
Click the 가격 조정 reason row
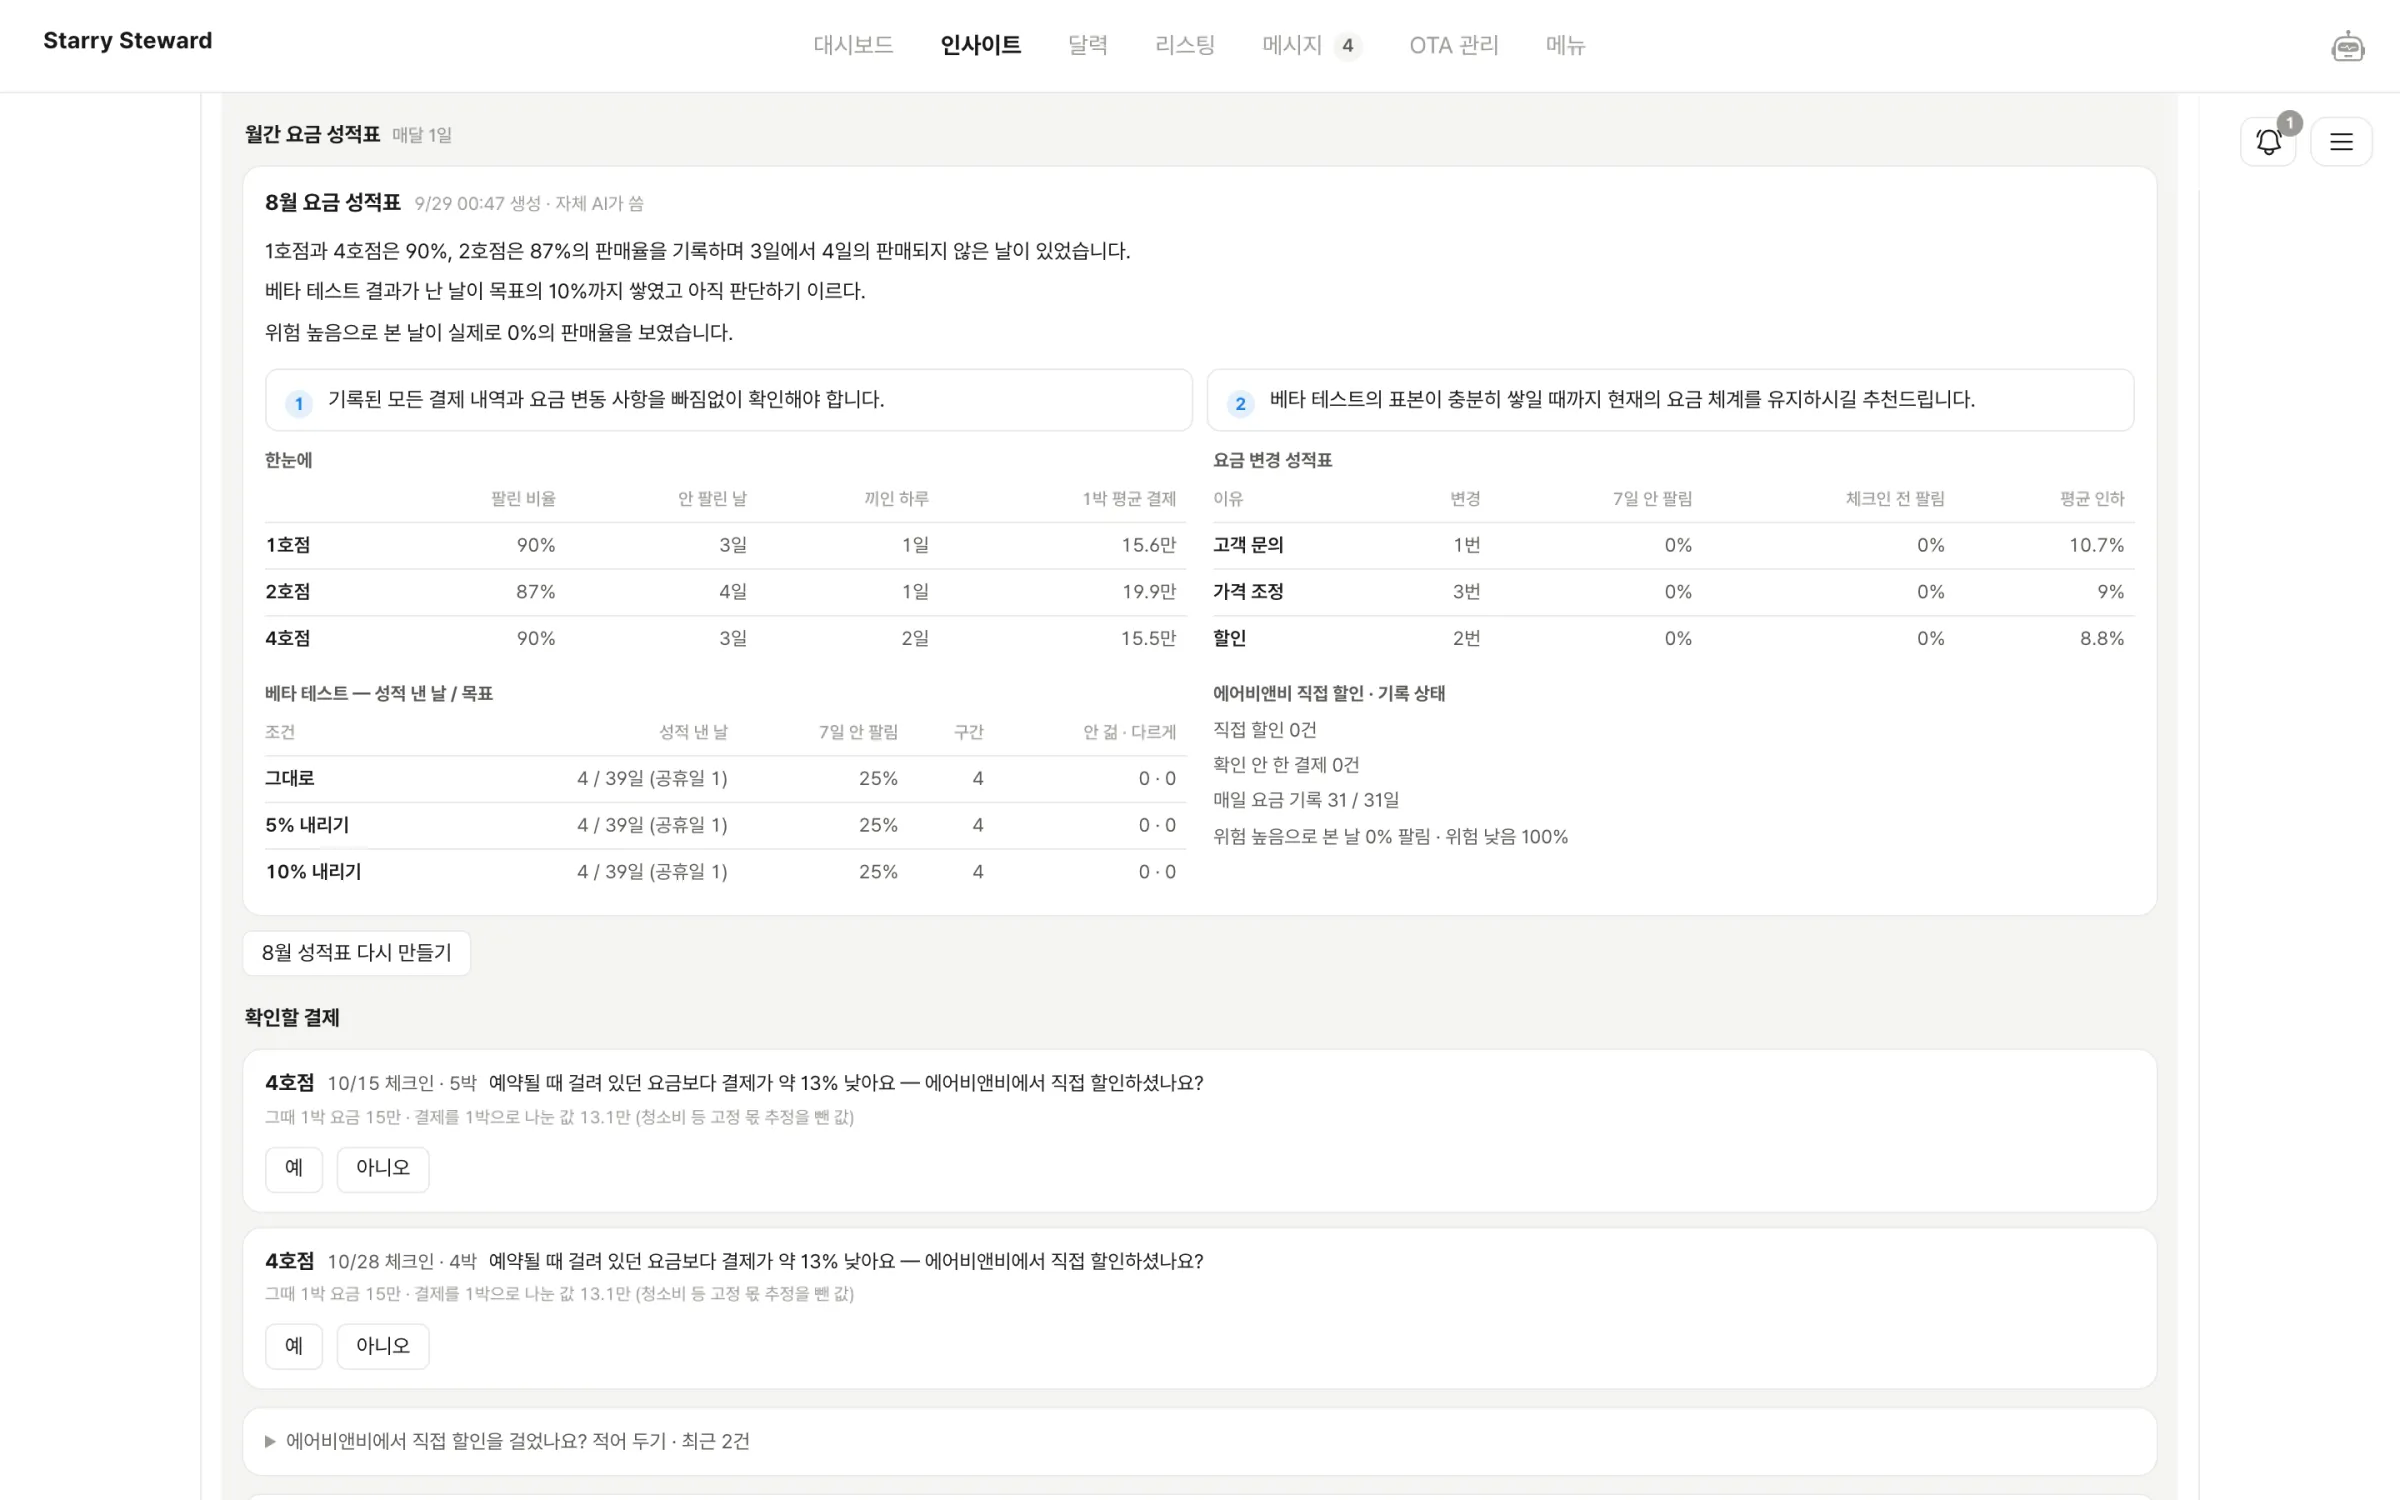pyautogui.click(x=1673, y=592)
